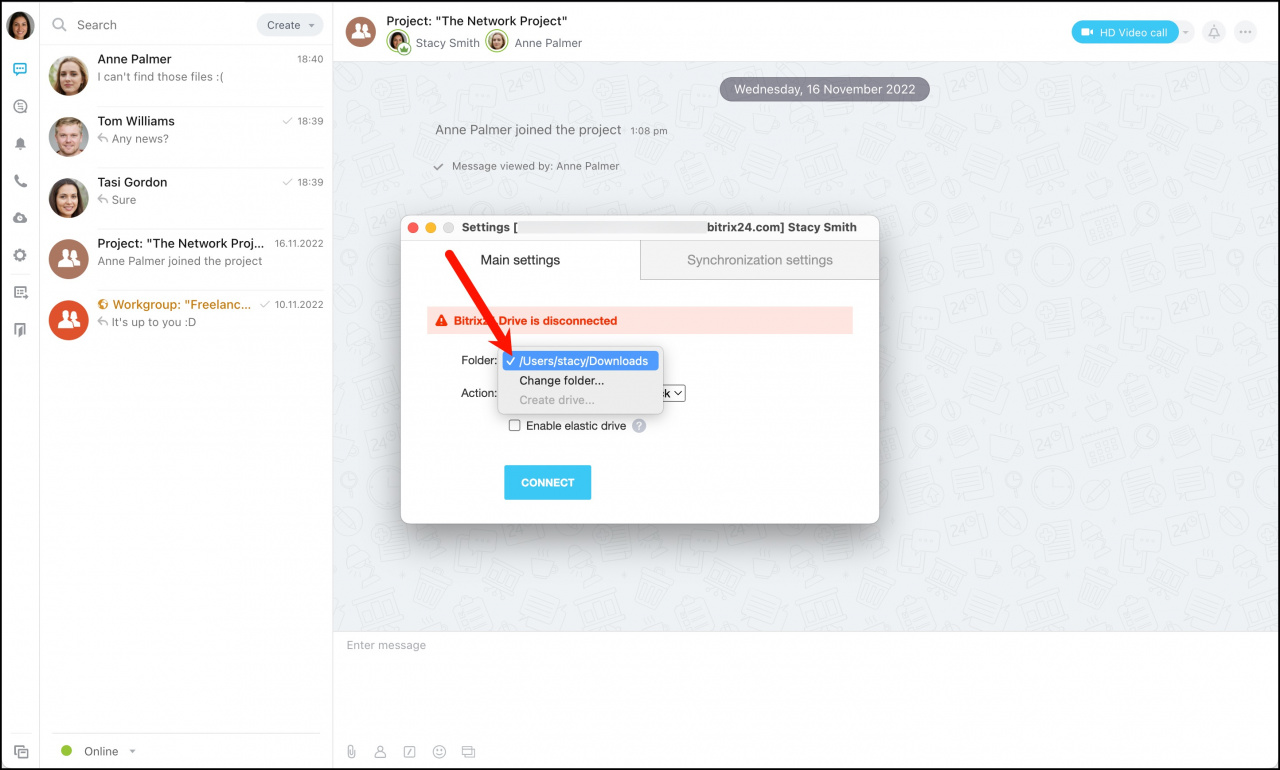Open the comments/discussions icon in left sidebar
The height and width of the screenshot is (770, 1280).
[20, 106]
